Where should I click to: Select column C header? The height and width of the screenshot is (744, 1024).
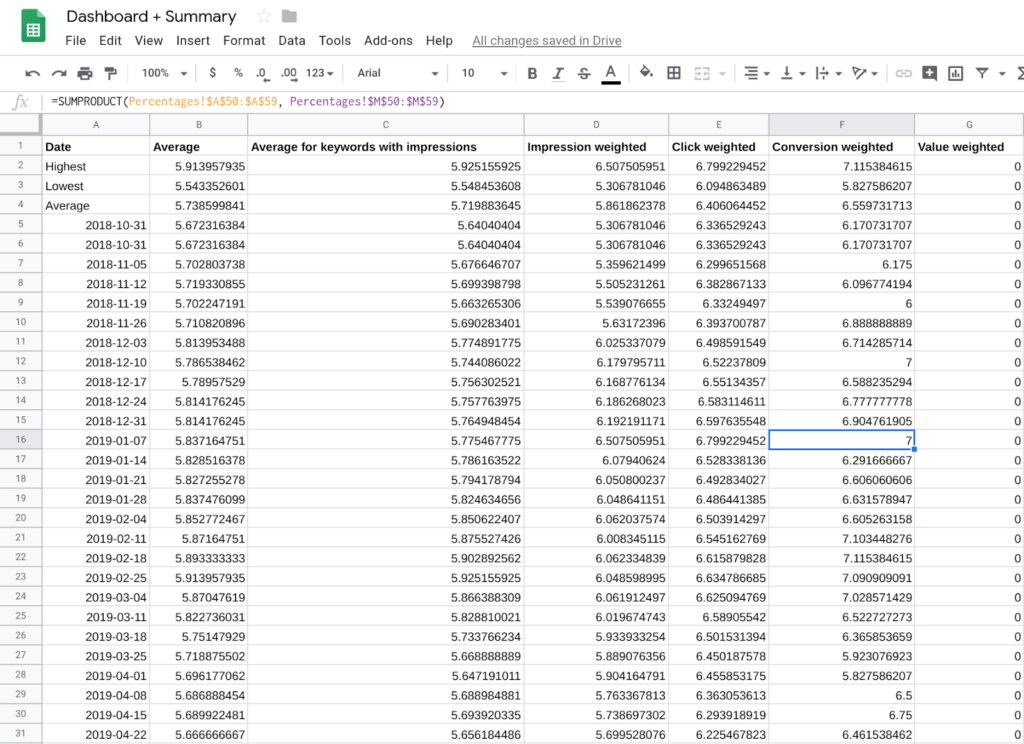coord(386,124)
